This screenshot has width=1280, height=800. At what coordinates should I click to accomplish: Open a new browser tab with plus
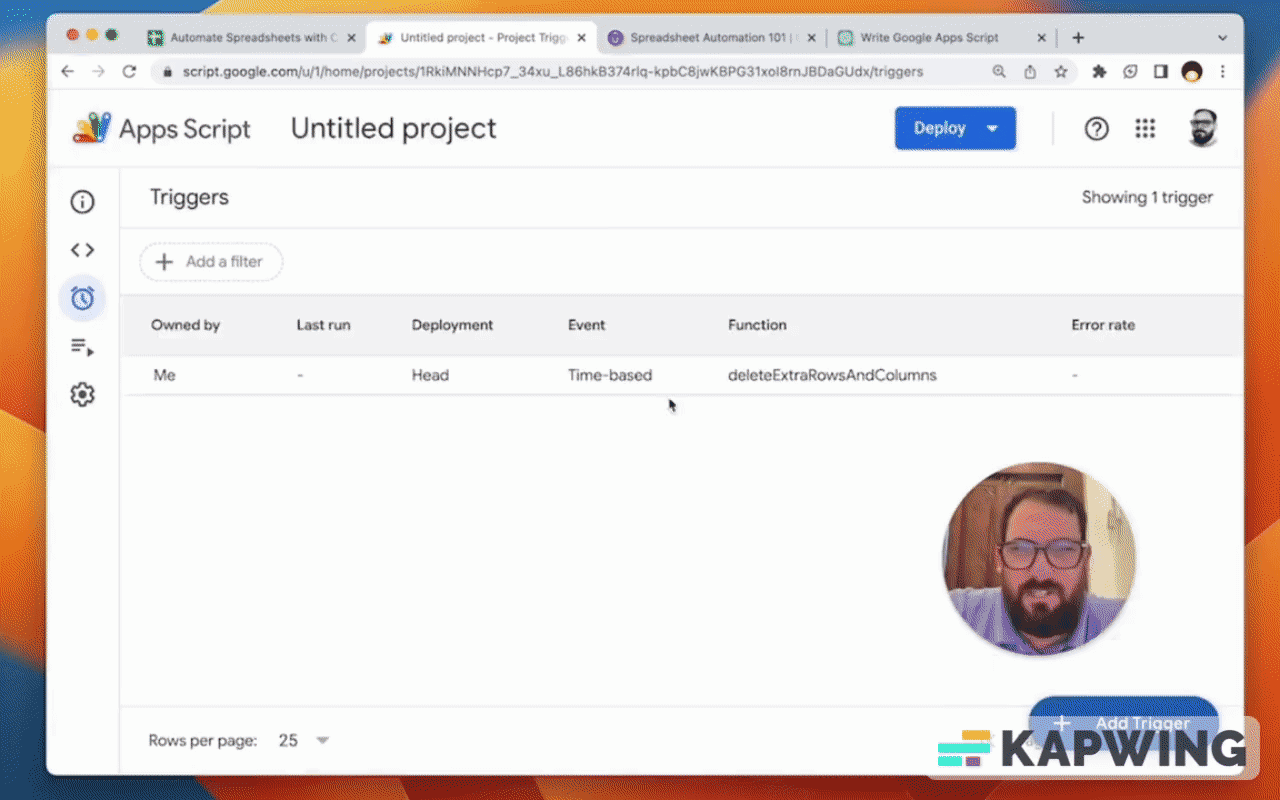[x=1078, y=38]
